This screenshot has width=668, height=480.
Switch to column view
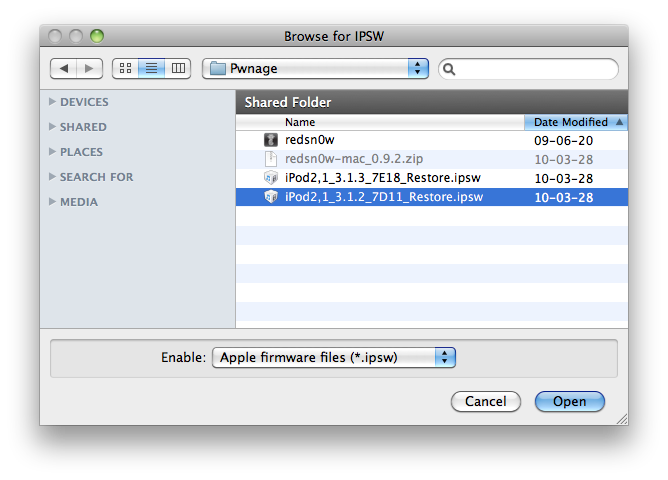tap(178, 69)
